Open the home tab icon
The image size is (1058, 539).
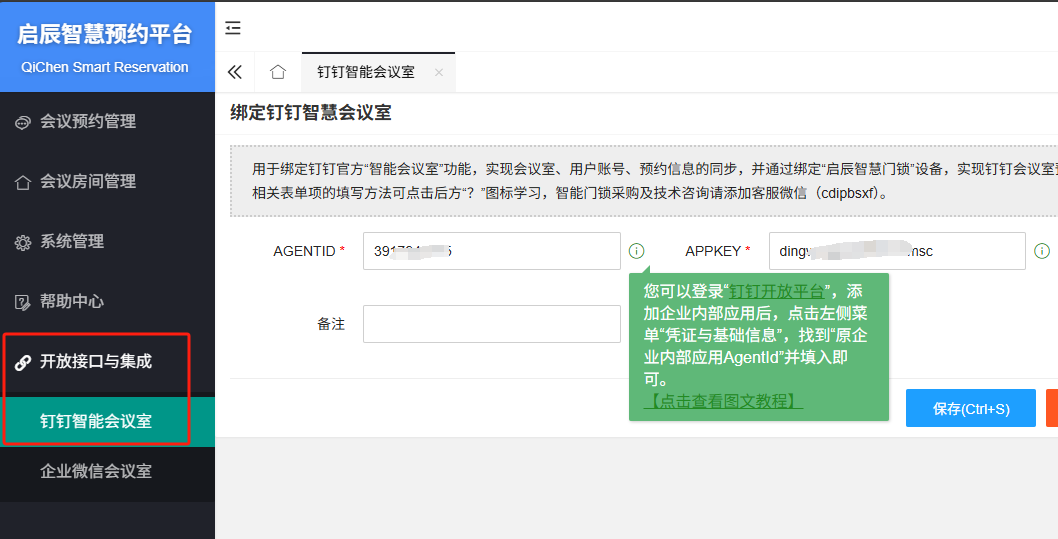[278, 72]
